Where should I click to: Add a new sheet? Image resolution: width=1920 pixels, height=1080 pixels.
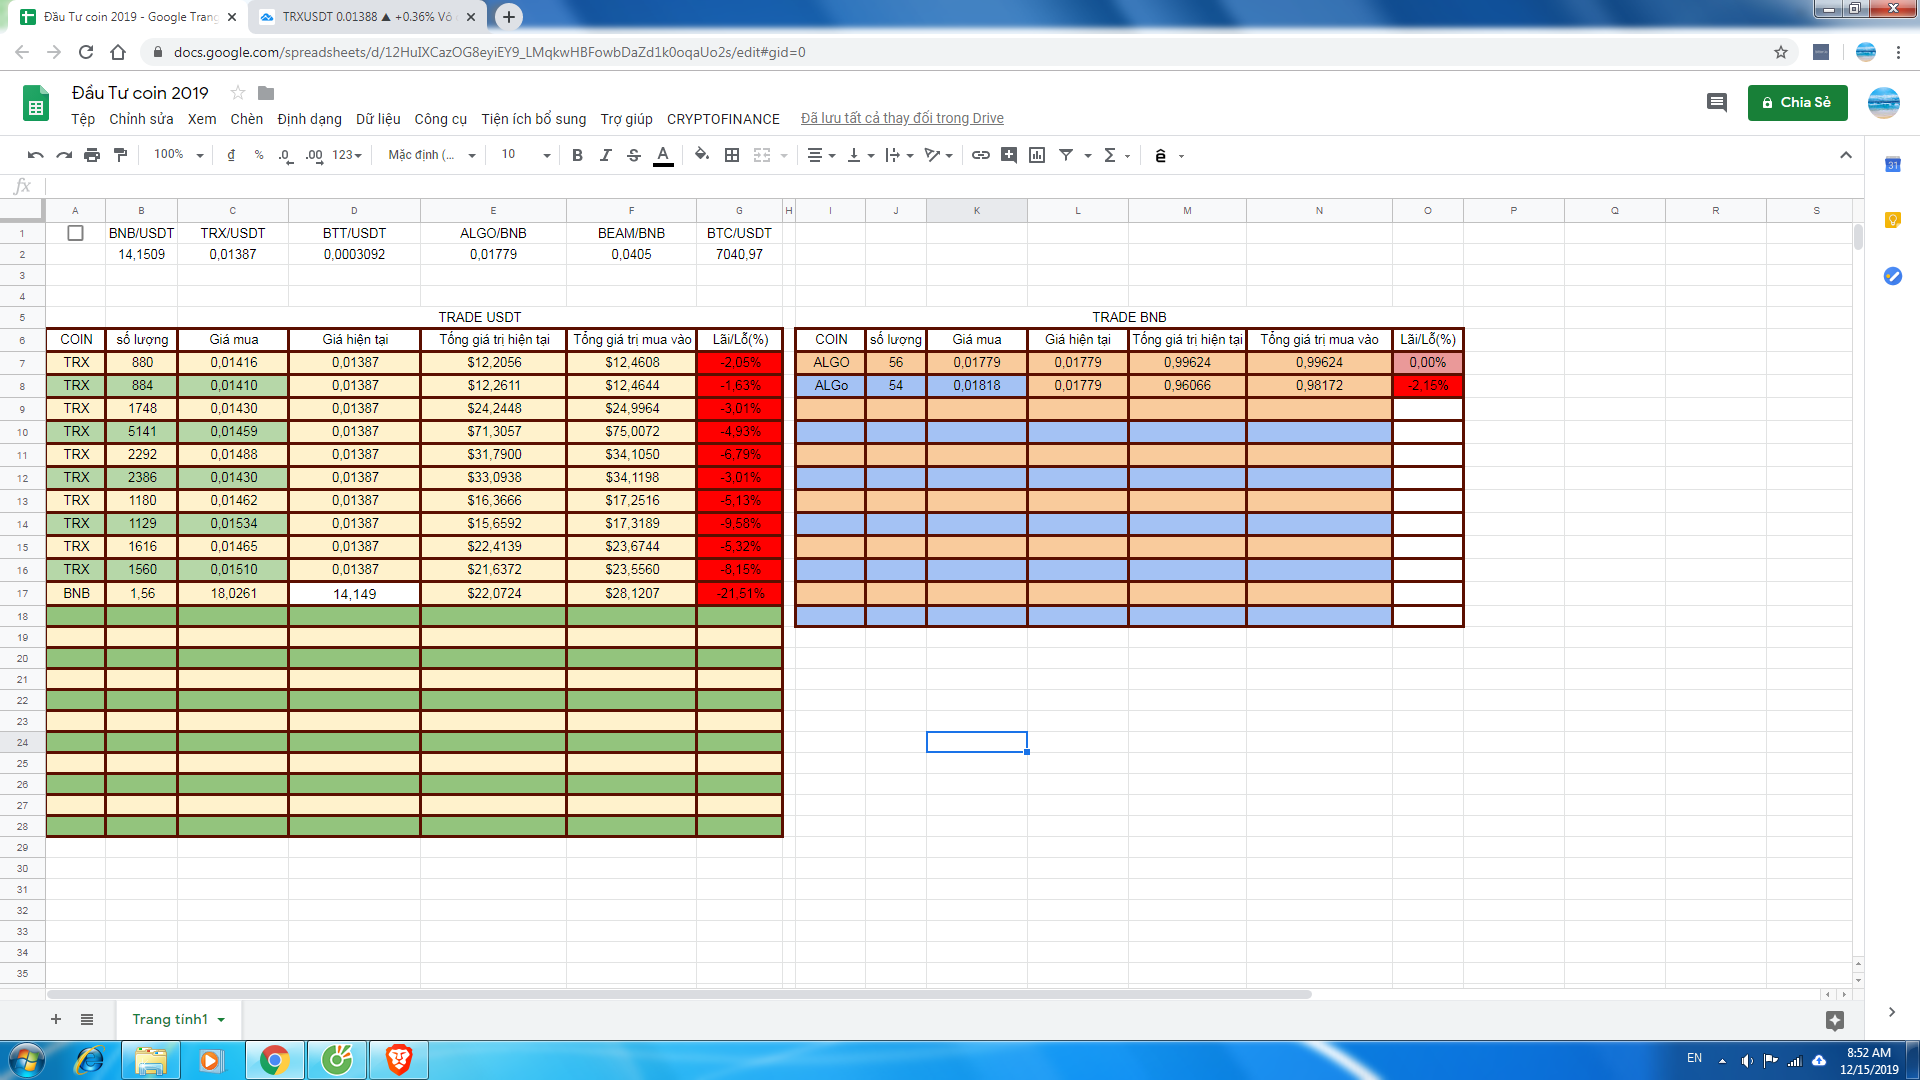[x=56, y=1019]
